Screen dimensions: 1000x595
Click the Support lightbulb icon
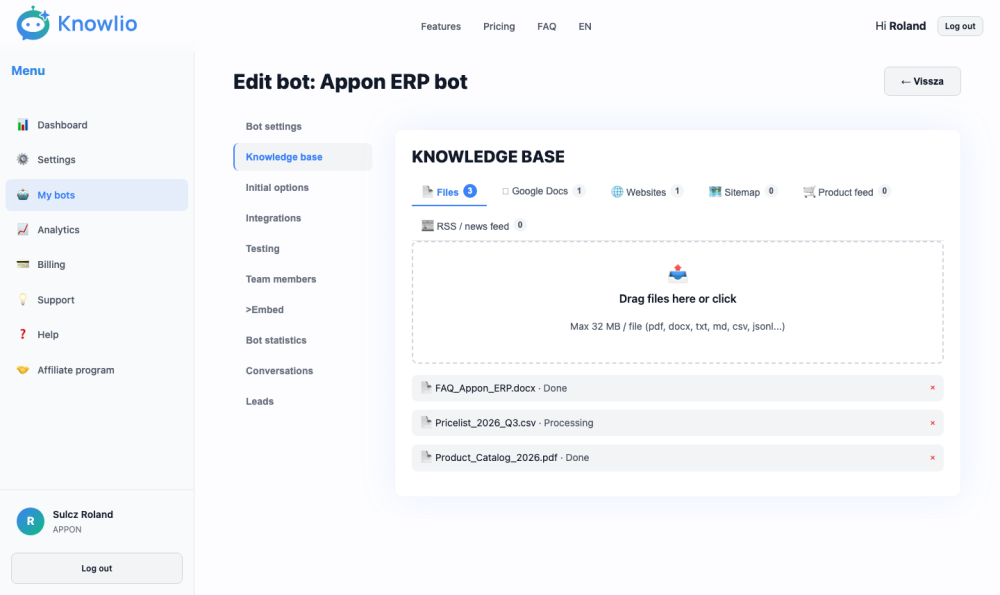[23, 299]
